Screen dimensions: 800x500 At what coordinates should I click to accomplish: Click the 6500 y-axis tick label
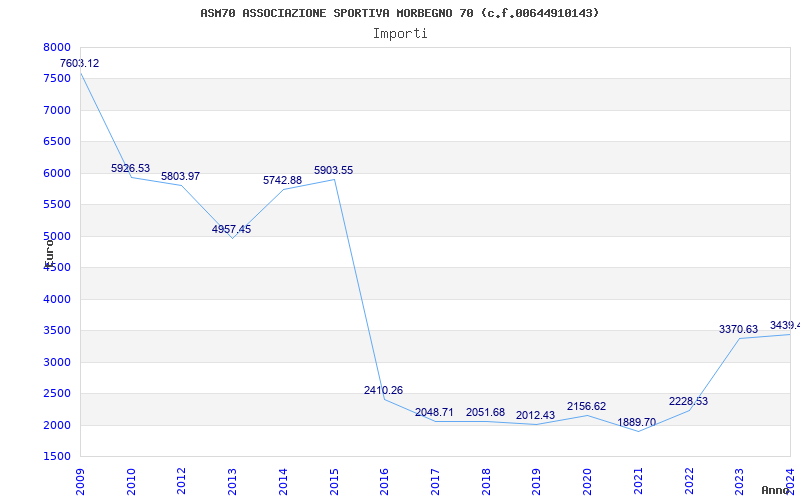[x=55, y=141]
